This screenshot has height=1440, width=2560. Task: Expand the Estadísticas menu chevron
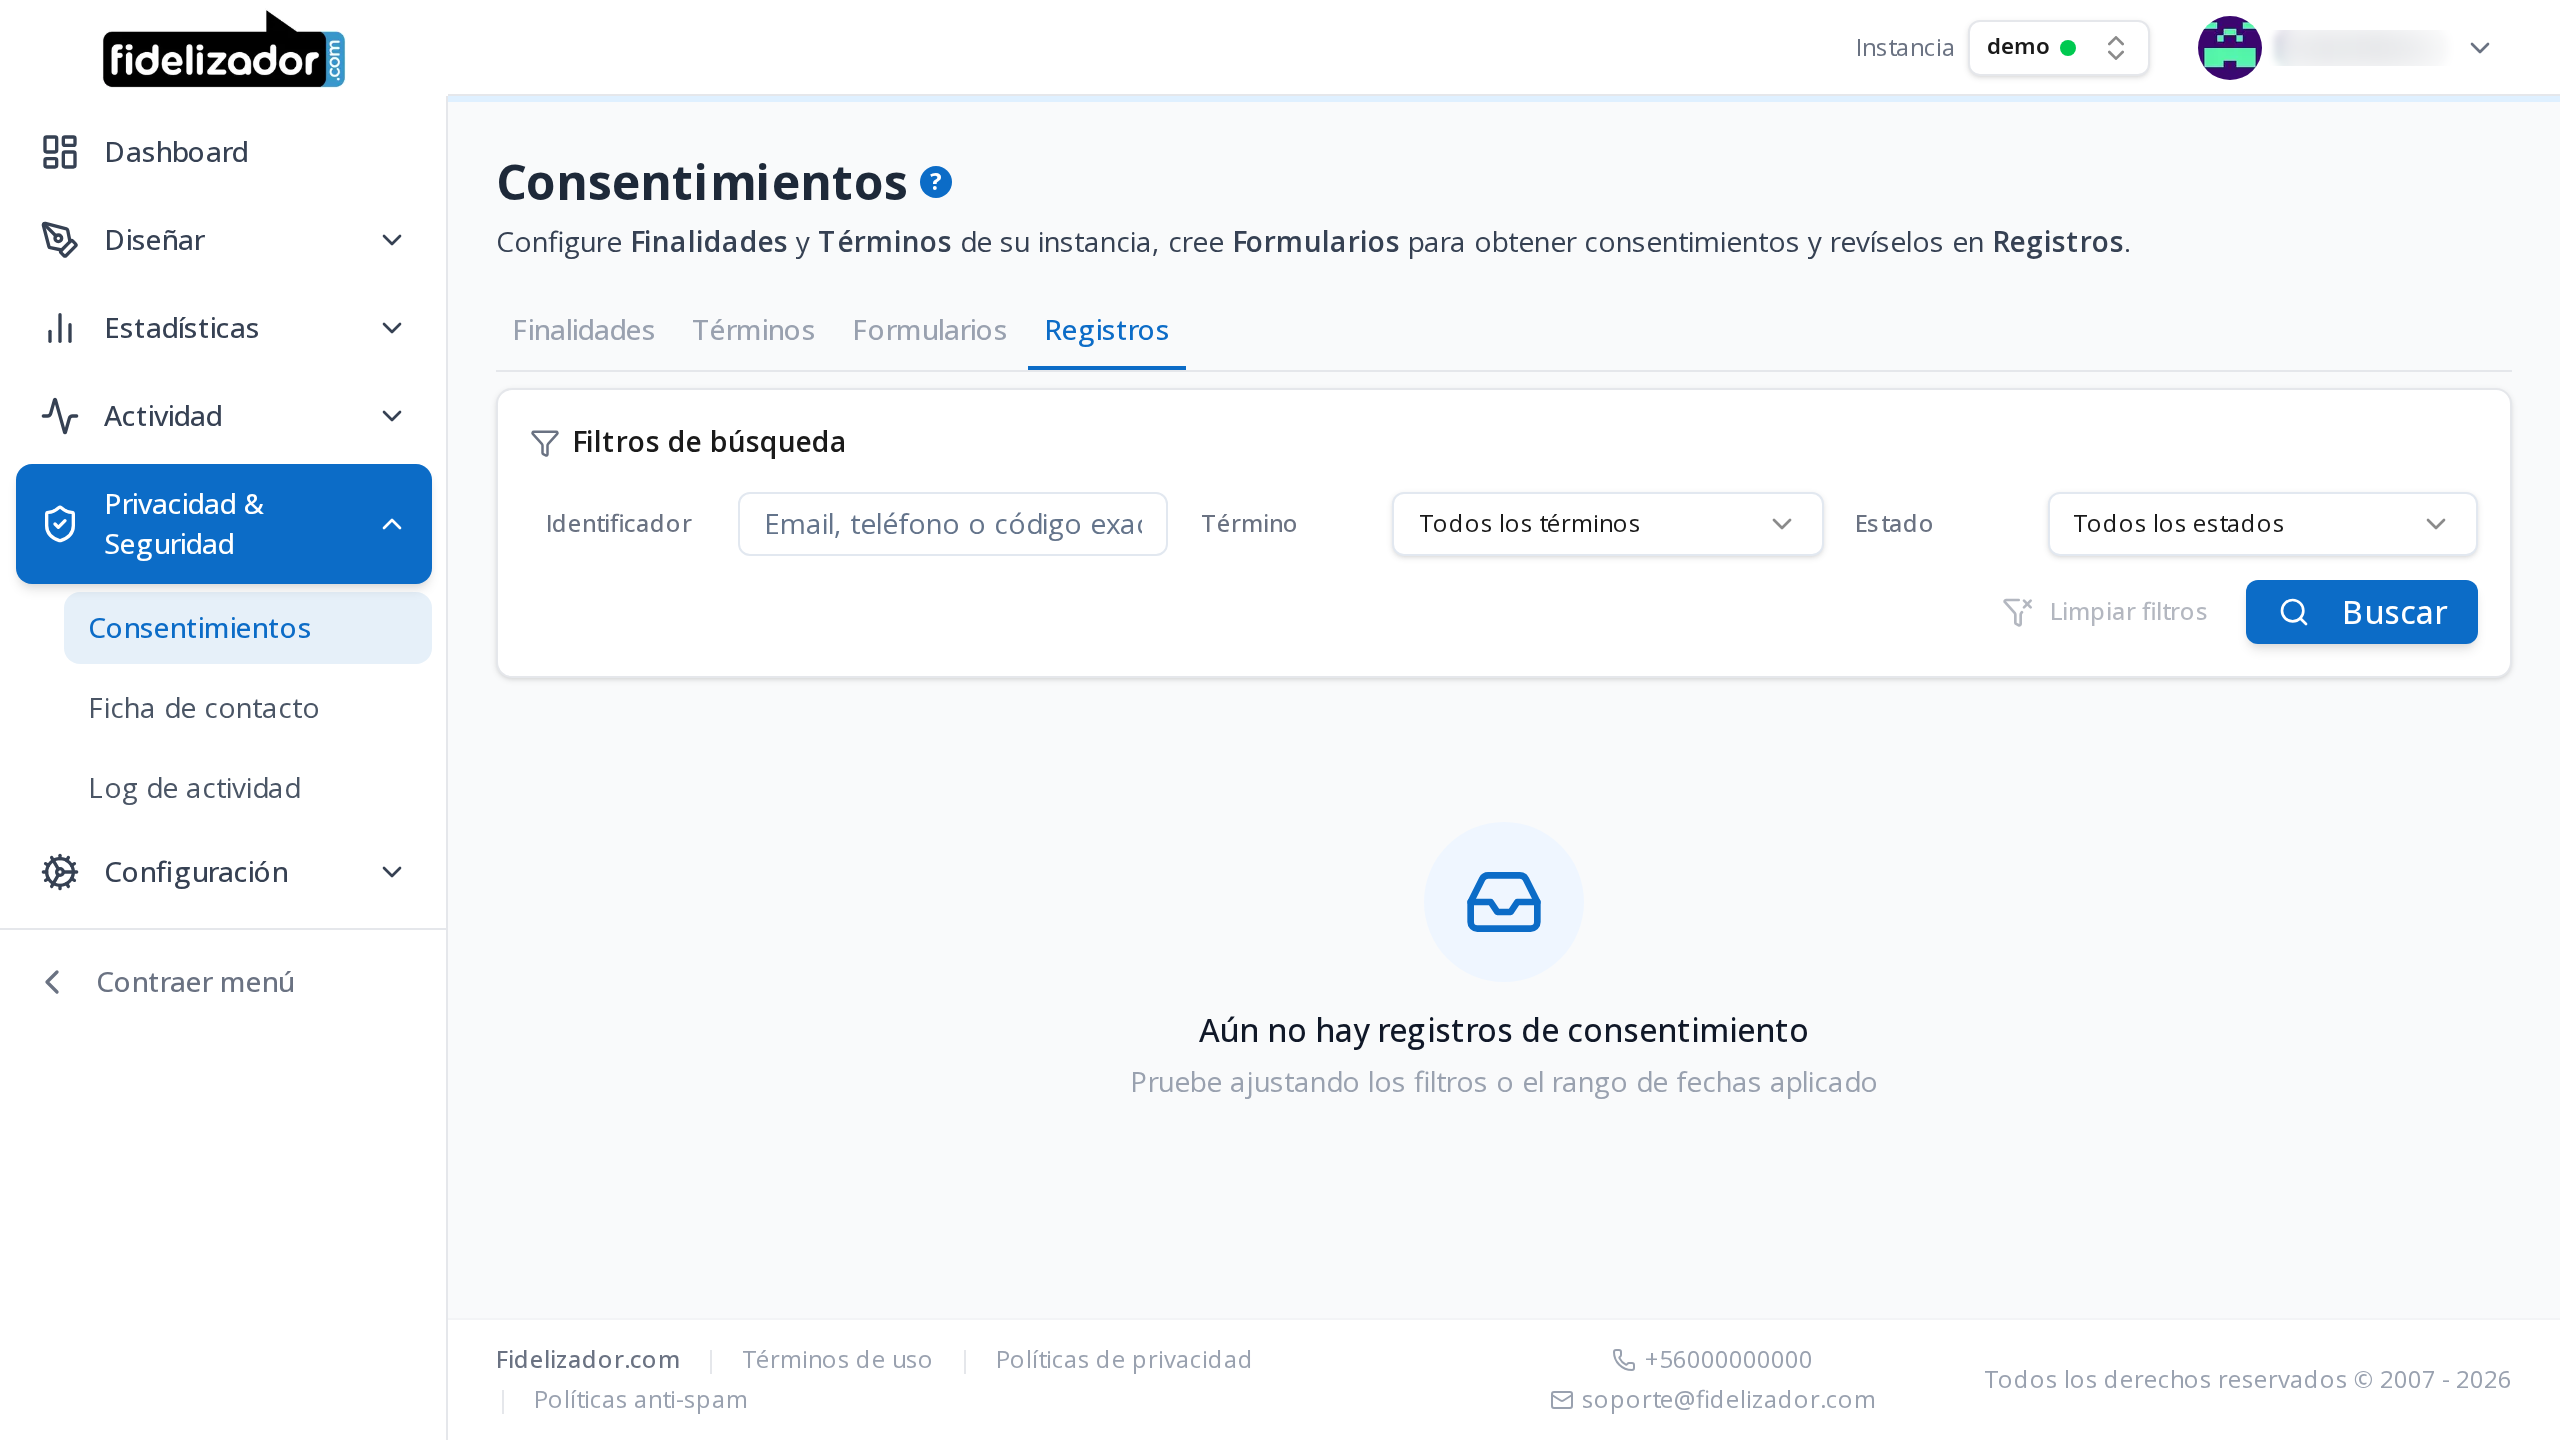(x=392, y=328)
